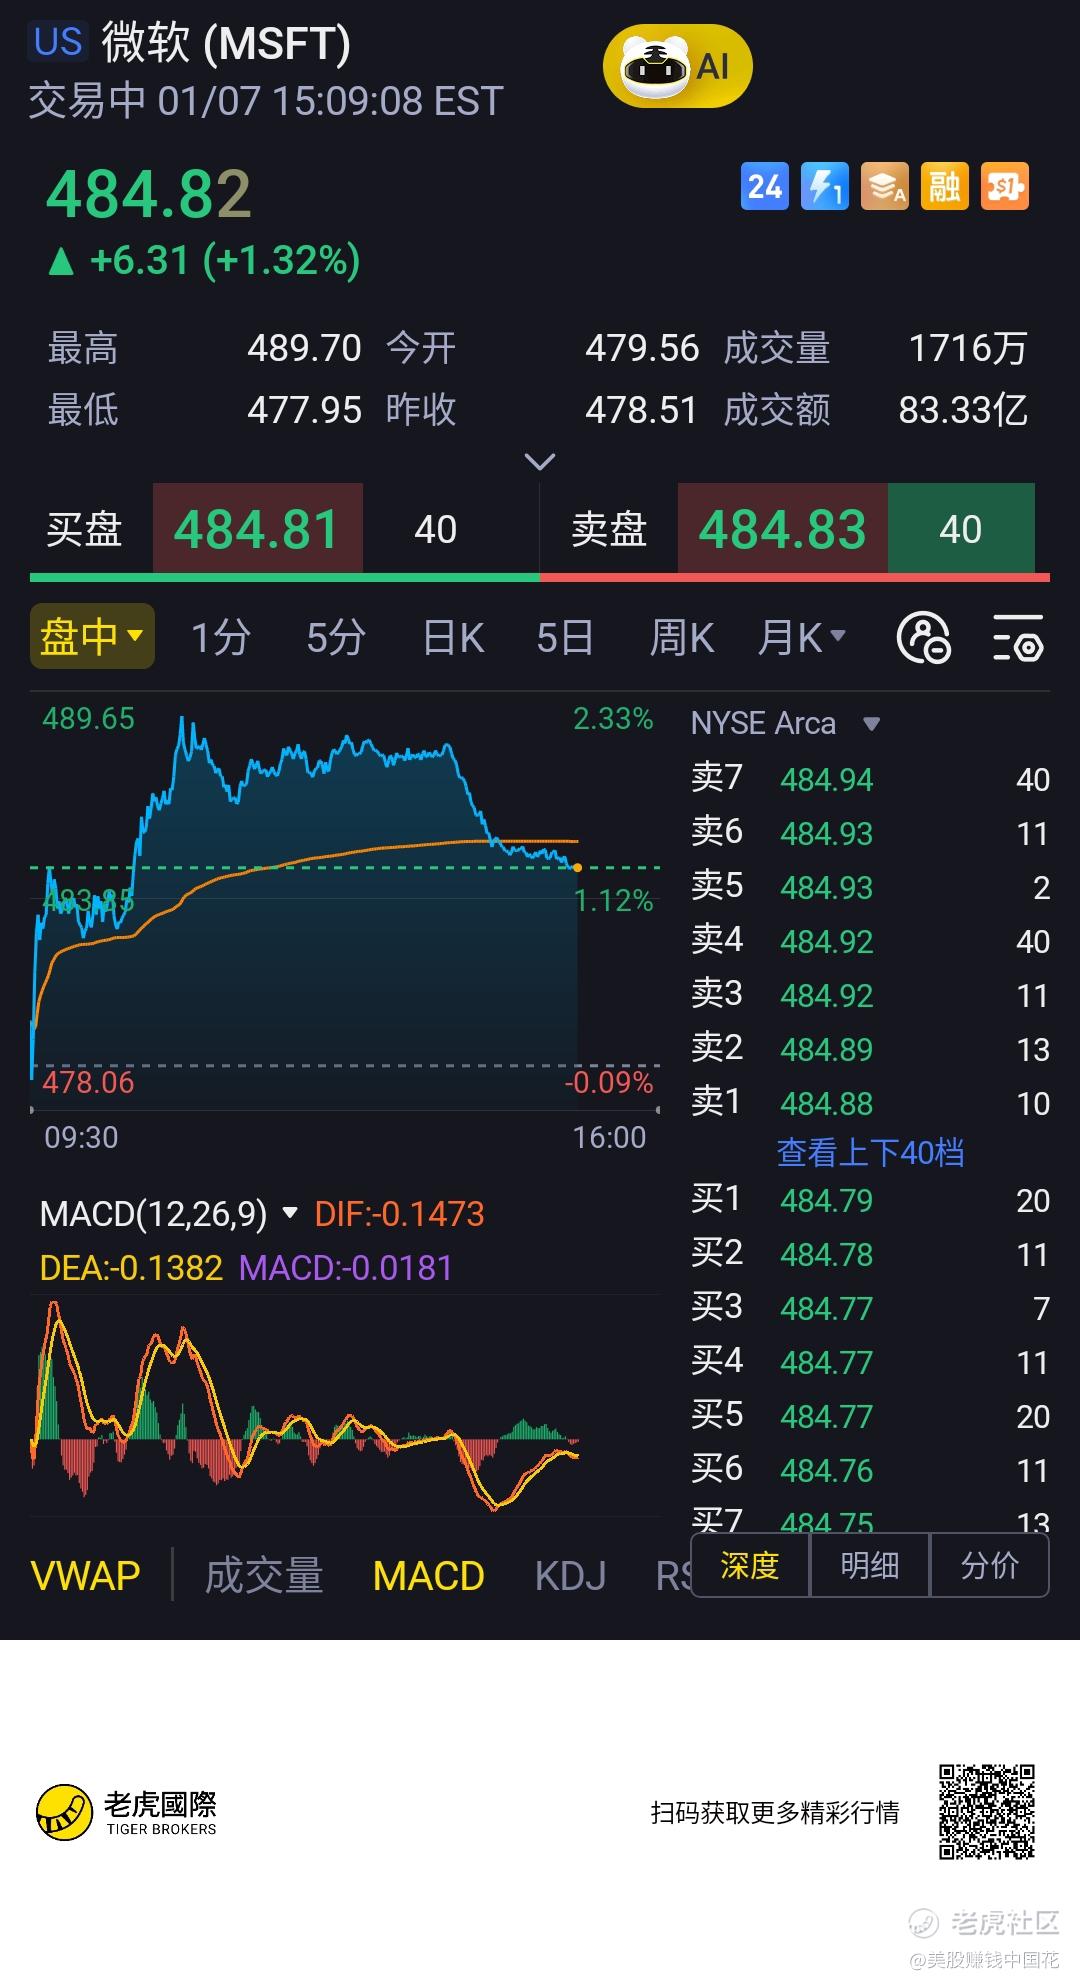This screenshot has height=1985, width=1080.
Task: Tap the blue 24-hour trading badge
Action: click(765, 187)
